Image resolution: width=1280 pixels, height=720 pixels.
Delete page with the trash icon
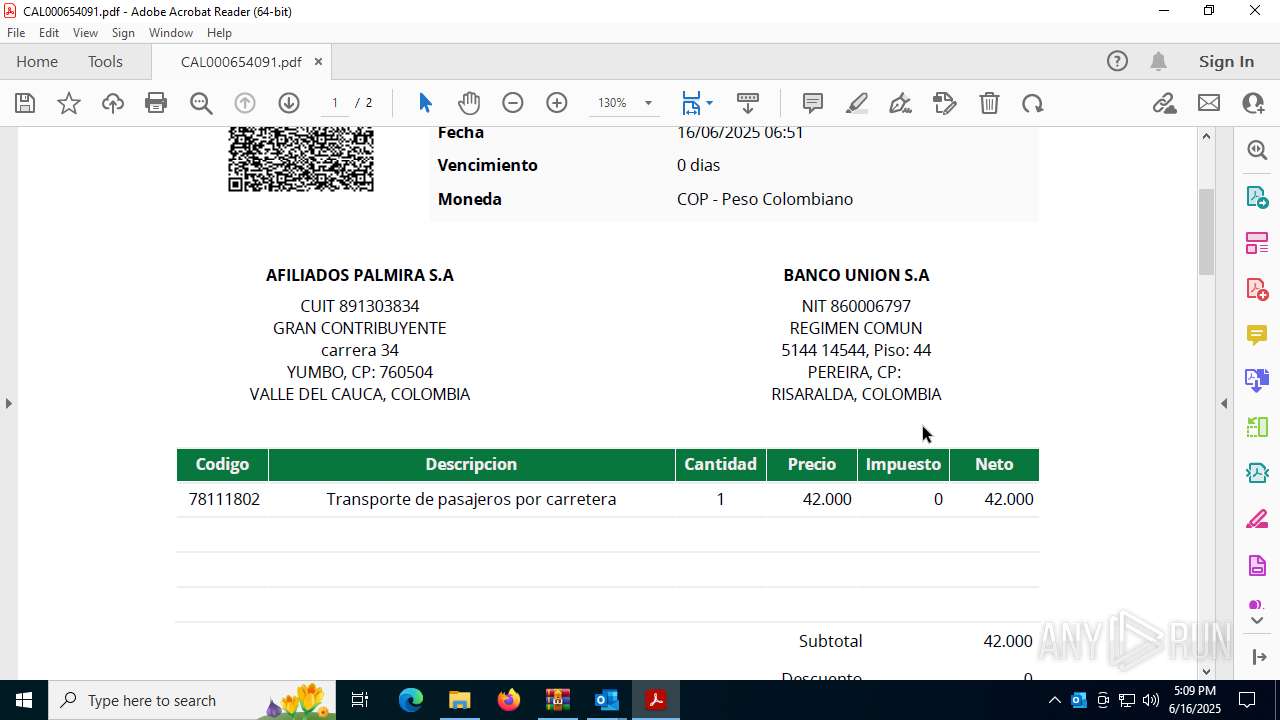click(x=989, y=103)
